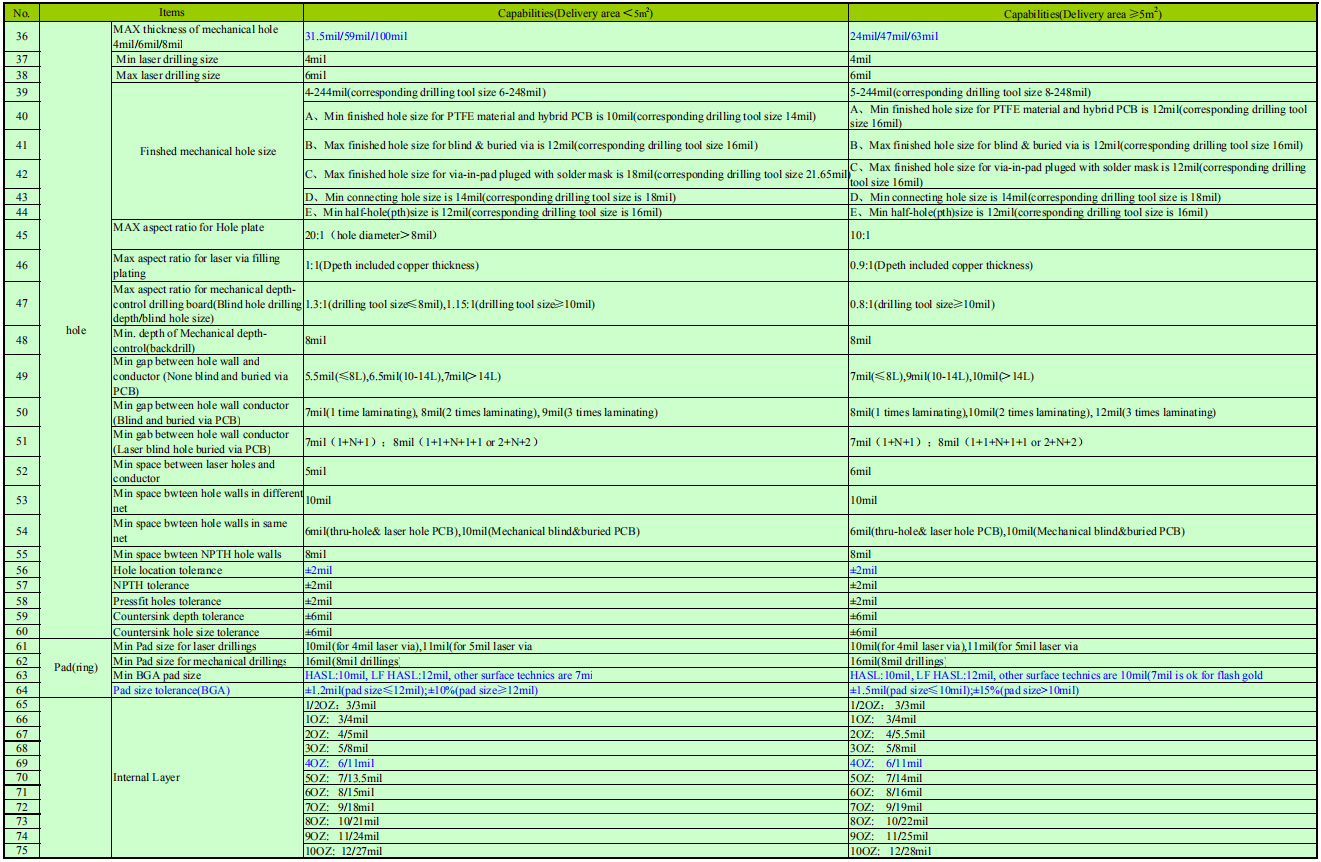Click the "2OZ: 4/5.5mil" cell
1321x862 pixels.
pyautogui.click(x=1082, y=734)
